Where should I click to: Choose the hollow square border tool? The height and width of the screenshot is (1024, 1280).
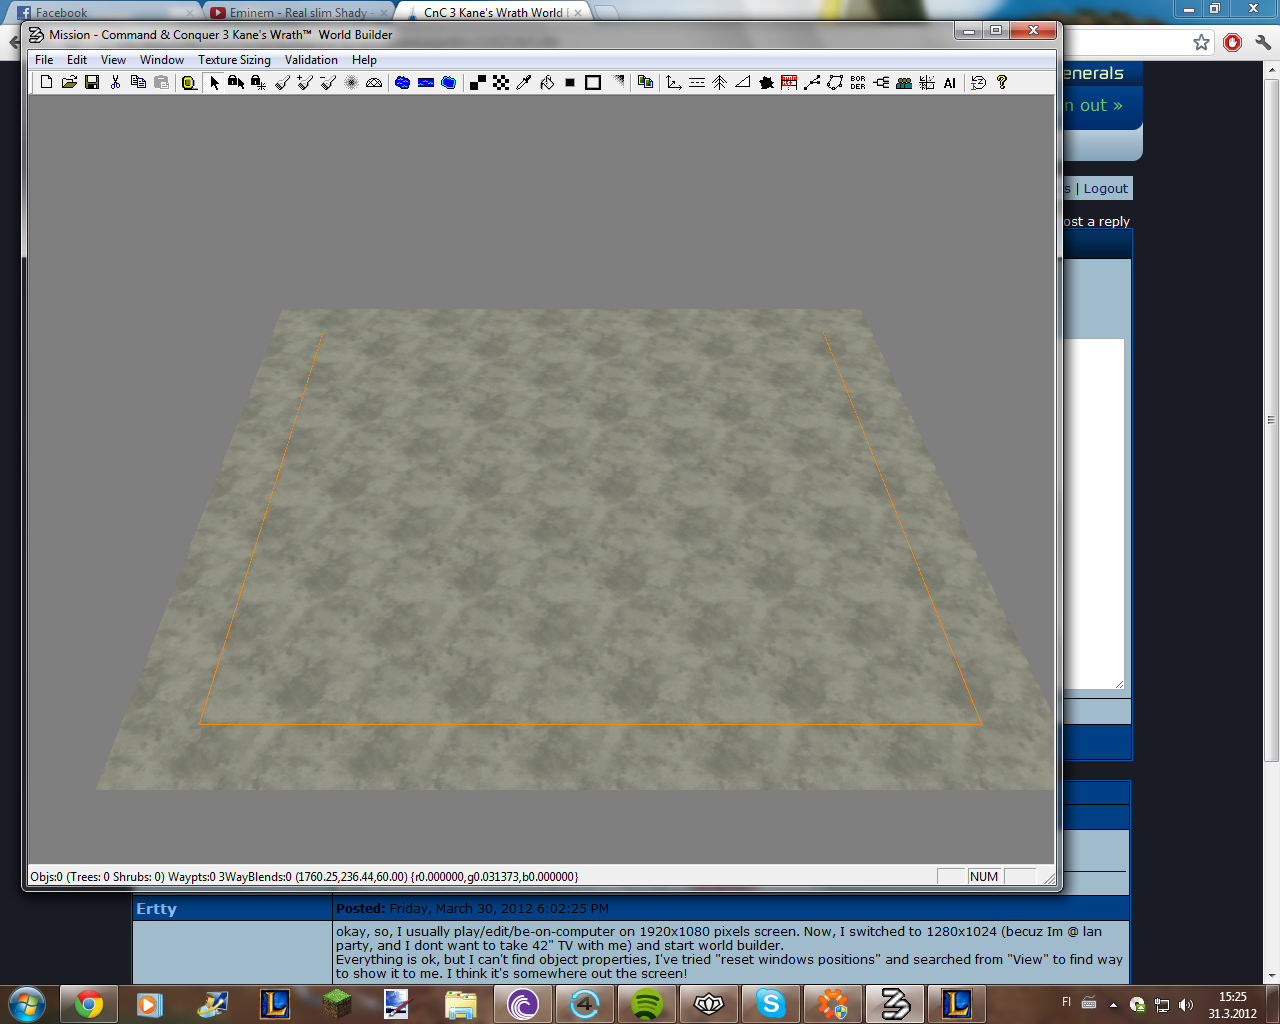click(x=593, y=83)
